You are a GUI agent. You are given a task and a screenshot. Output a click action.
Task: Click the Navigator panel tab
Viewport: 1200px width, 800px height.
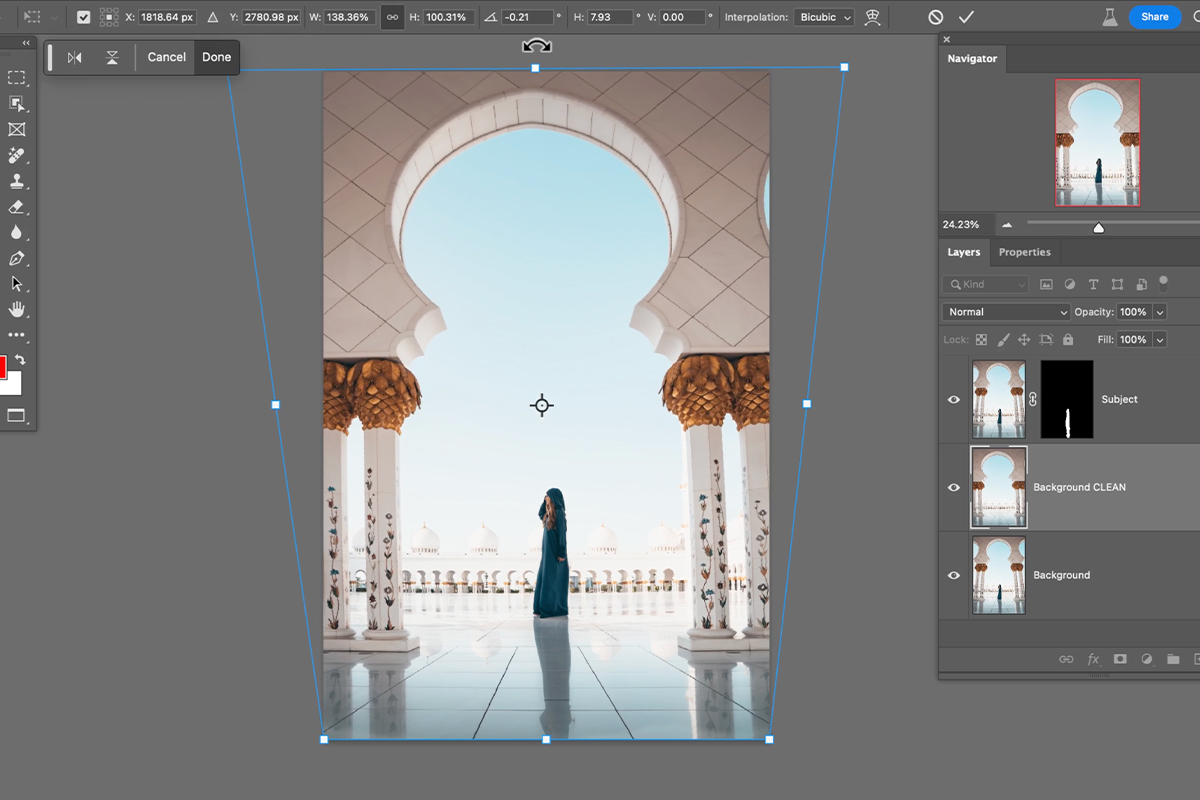(x=972, y=59)
